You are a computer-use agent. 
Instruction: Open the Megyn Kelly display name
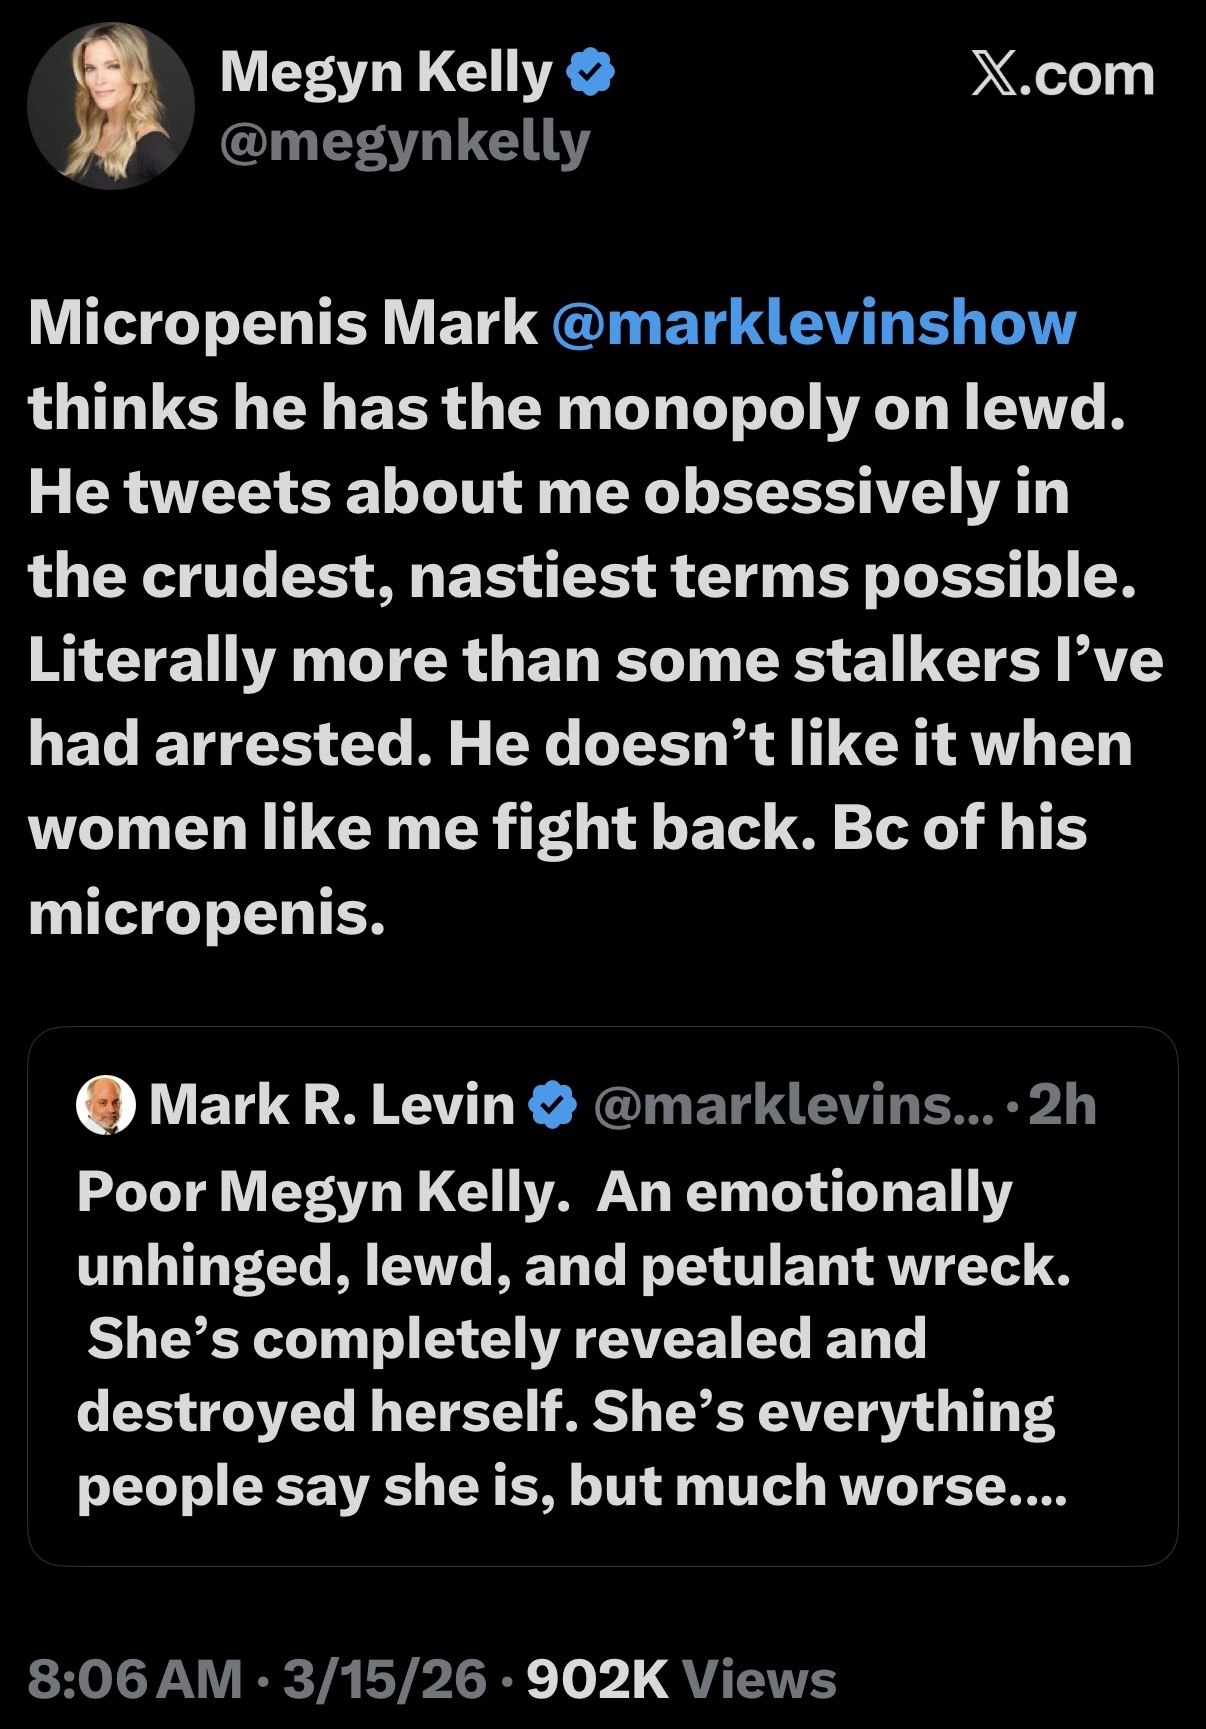tap(386, 72)
